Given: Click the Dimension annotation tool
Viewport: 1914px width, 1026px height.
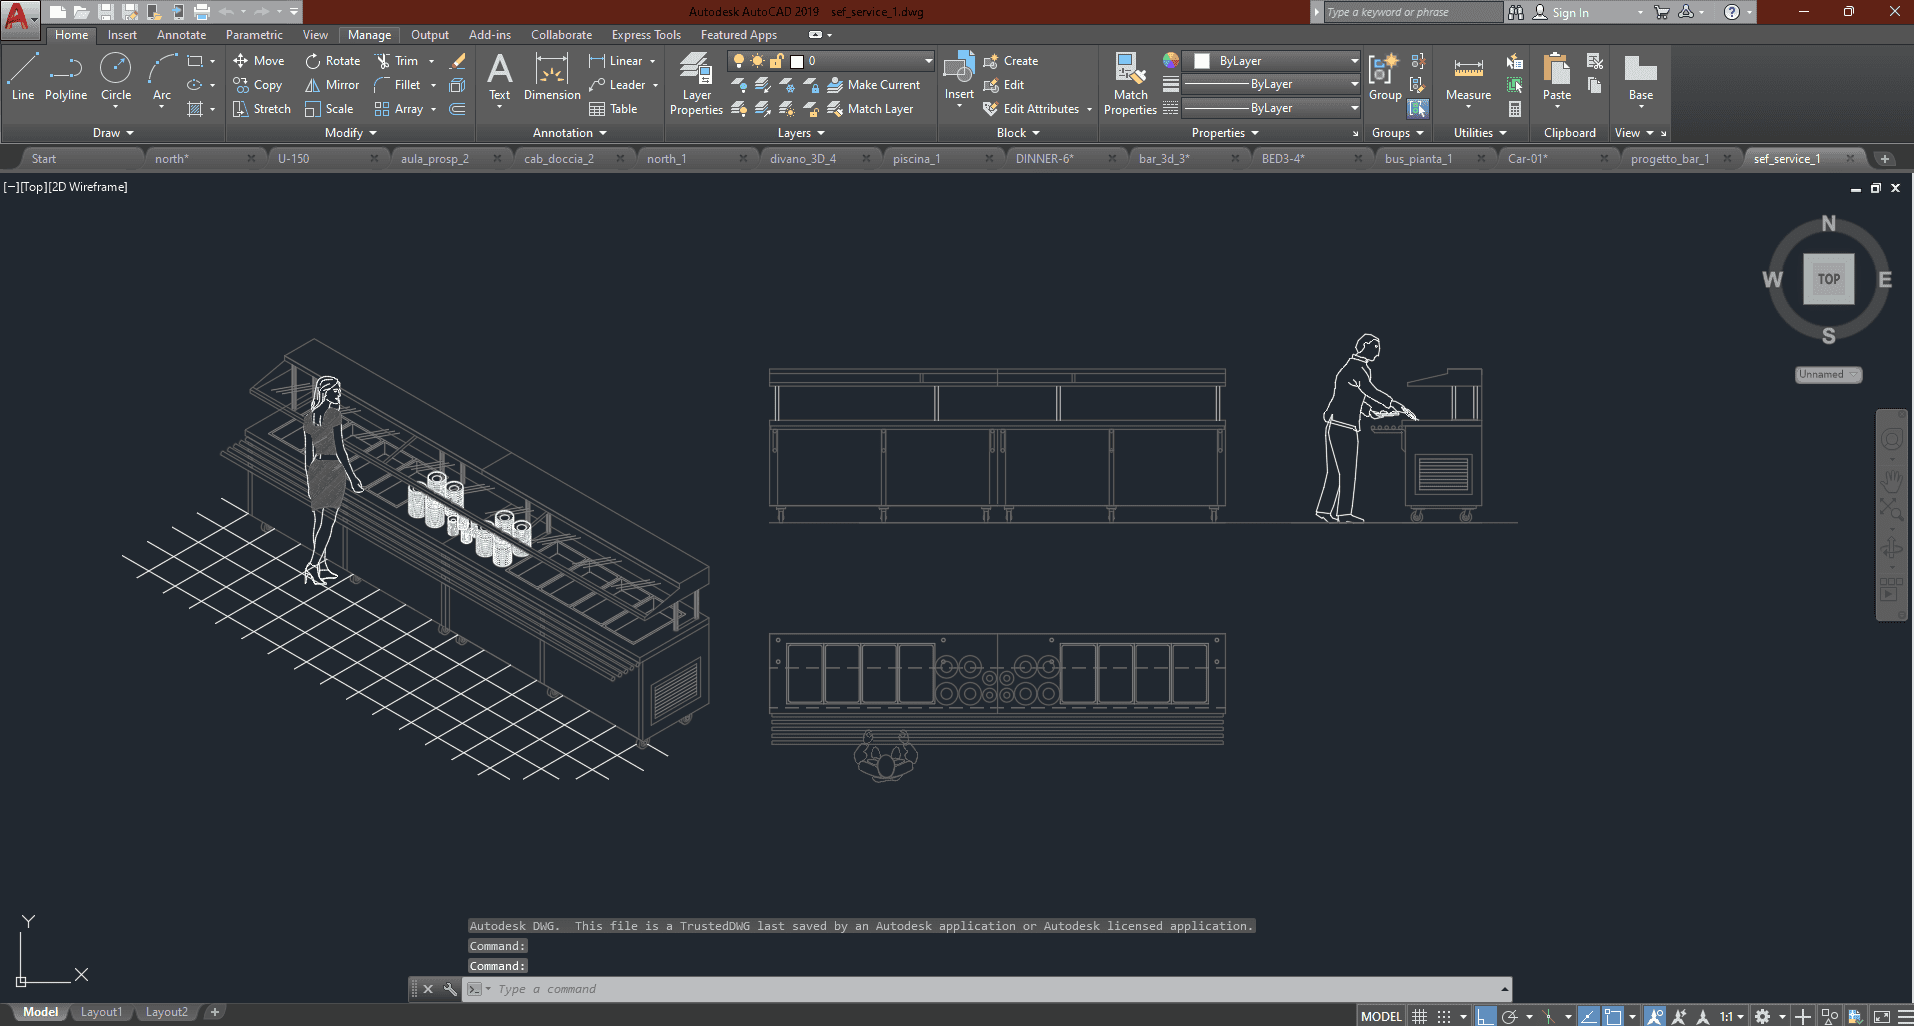Looking at the screenshot, I should pos(552,78).
